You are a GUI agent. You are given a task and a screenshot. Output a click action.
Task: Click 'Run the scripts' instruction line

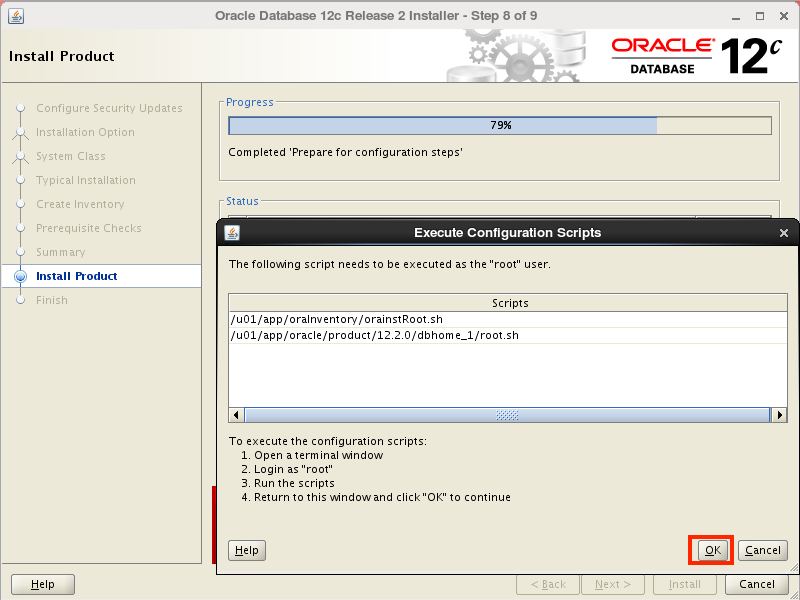click(288, 483)
